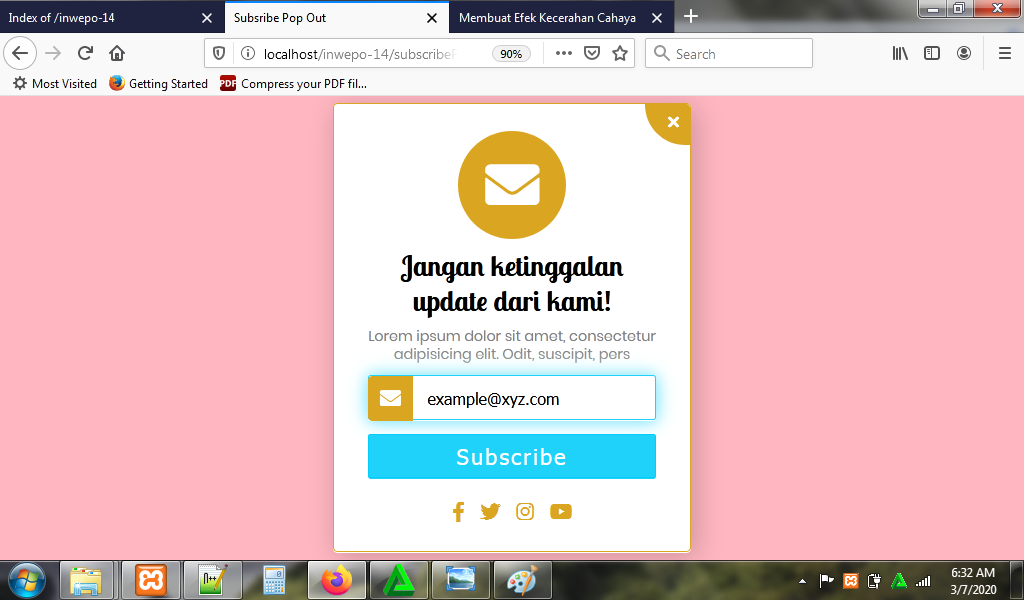Bookmark this page with the star
This screenshot has width=1024, height=600.
tap(620, 54)
